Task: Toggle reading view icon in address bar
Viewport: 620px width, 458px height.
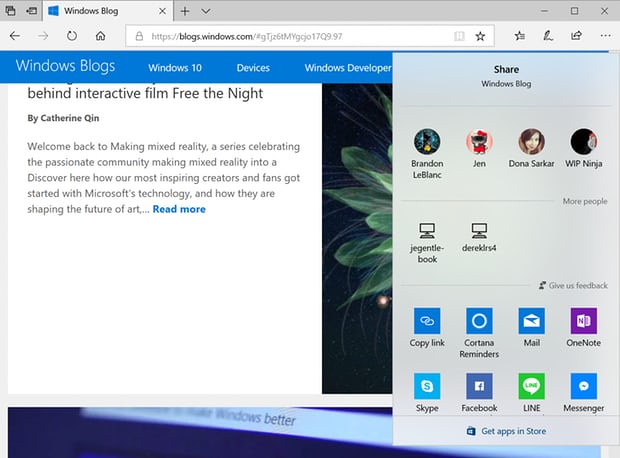Action: 459,36
